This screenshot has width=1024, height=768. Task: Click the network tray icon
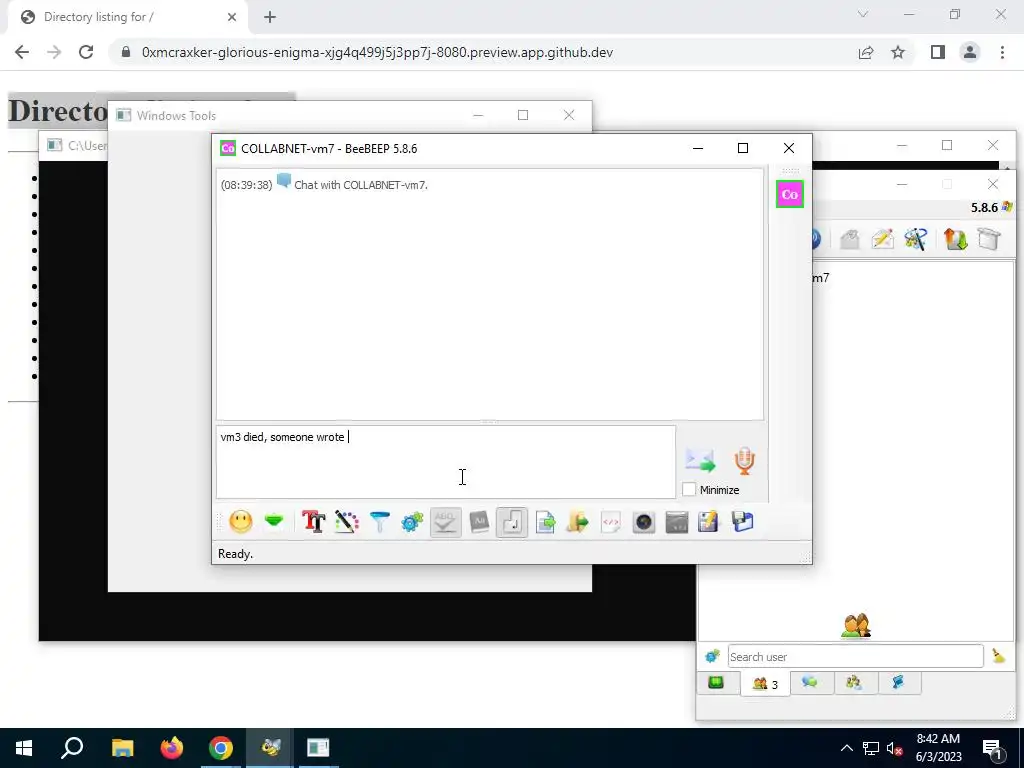pyautogui.click(x=871, y=748)
